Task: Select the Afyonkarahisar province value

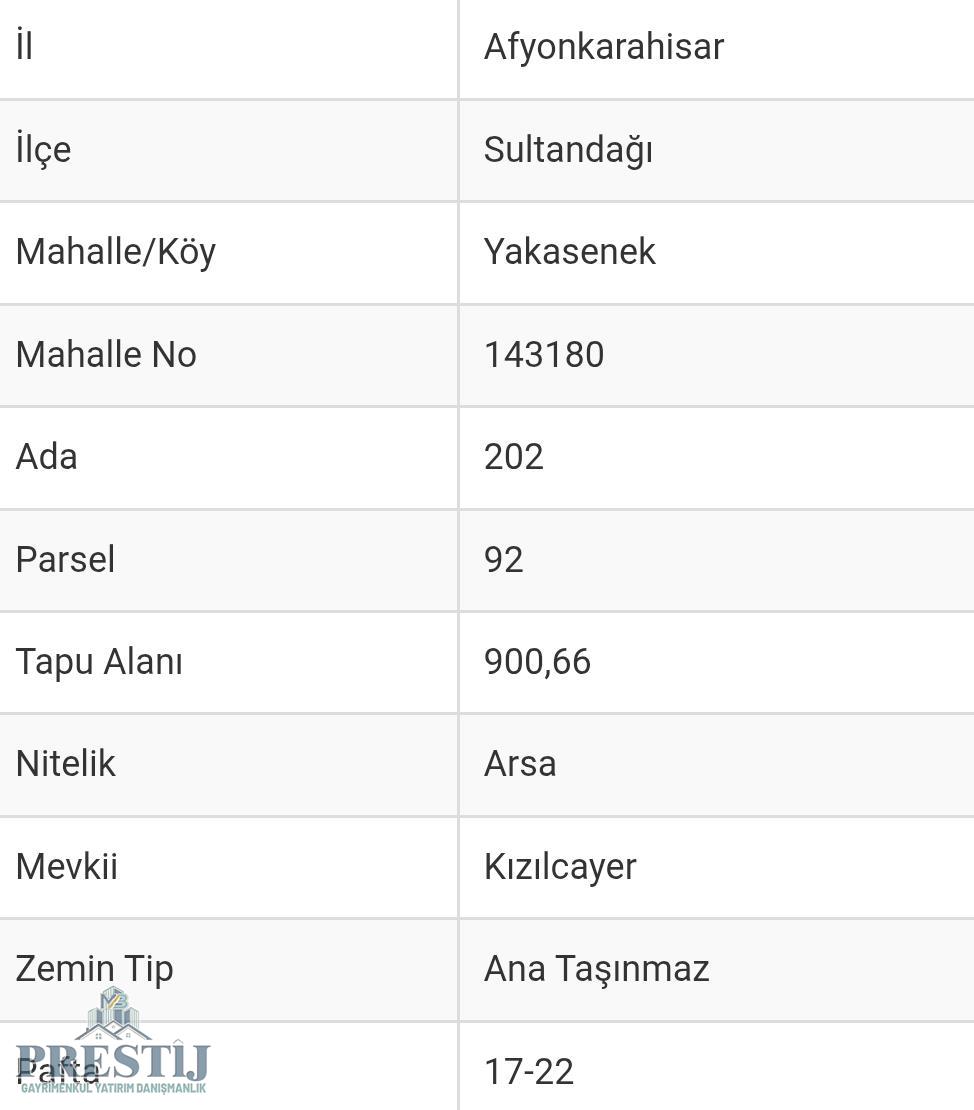Action: (x=603, y=47)
